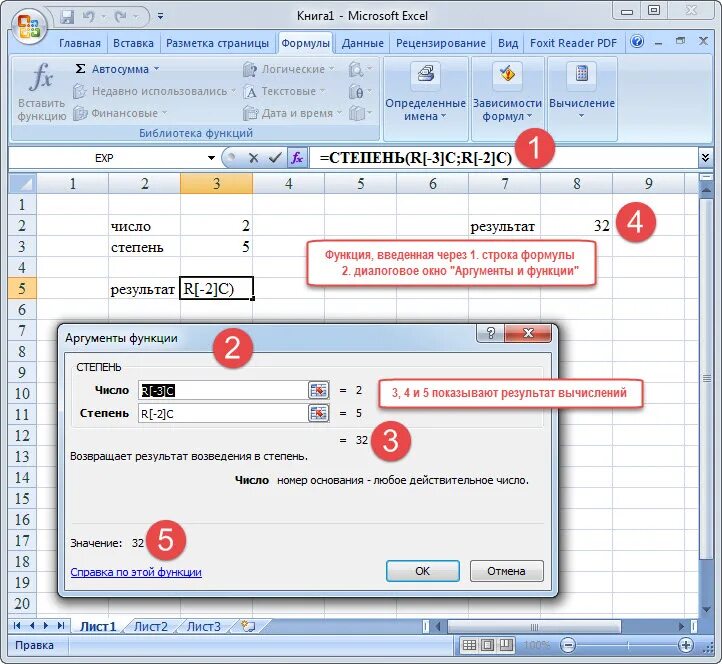Collapse dialog via Степень range selector icon
The height and width of the screenshot is (664, 722).
[x=318, y=414]
